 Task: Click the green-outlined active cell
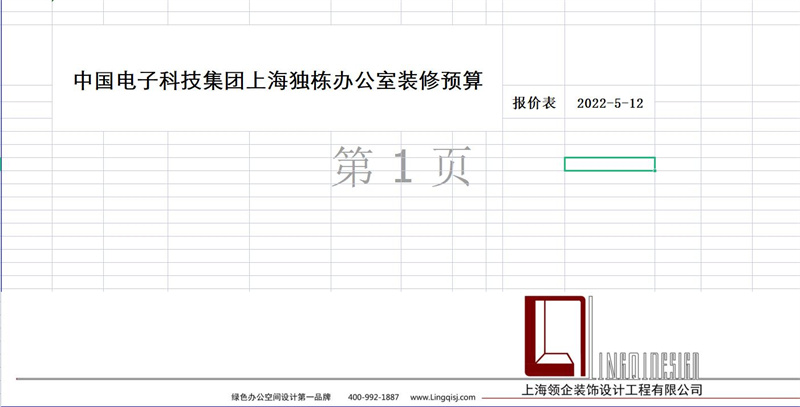609,164
